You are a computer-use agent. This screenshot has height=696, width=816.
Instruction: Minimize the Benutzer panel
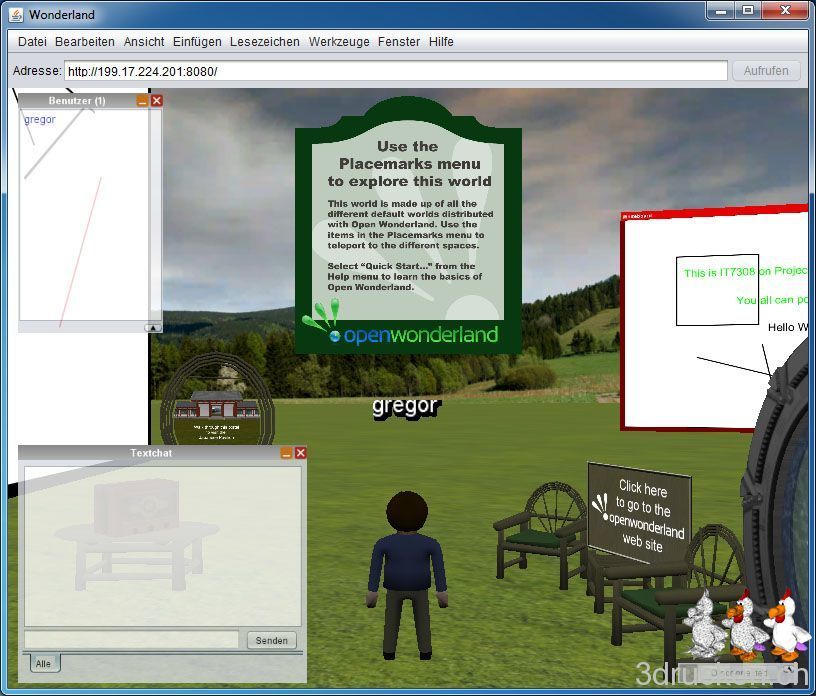[143, 101]
